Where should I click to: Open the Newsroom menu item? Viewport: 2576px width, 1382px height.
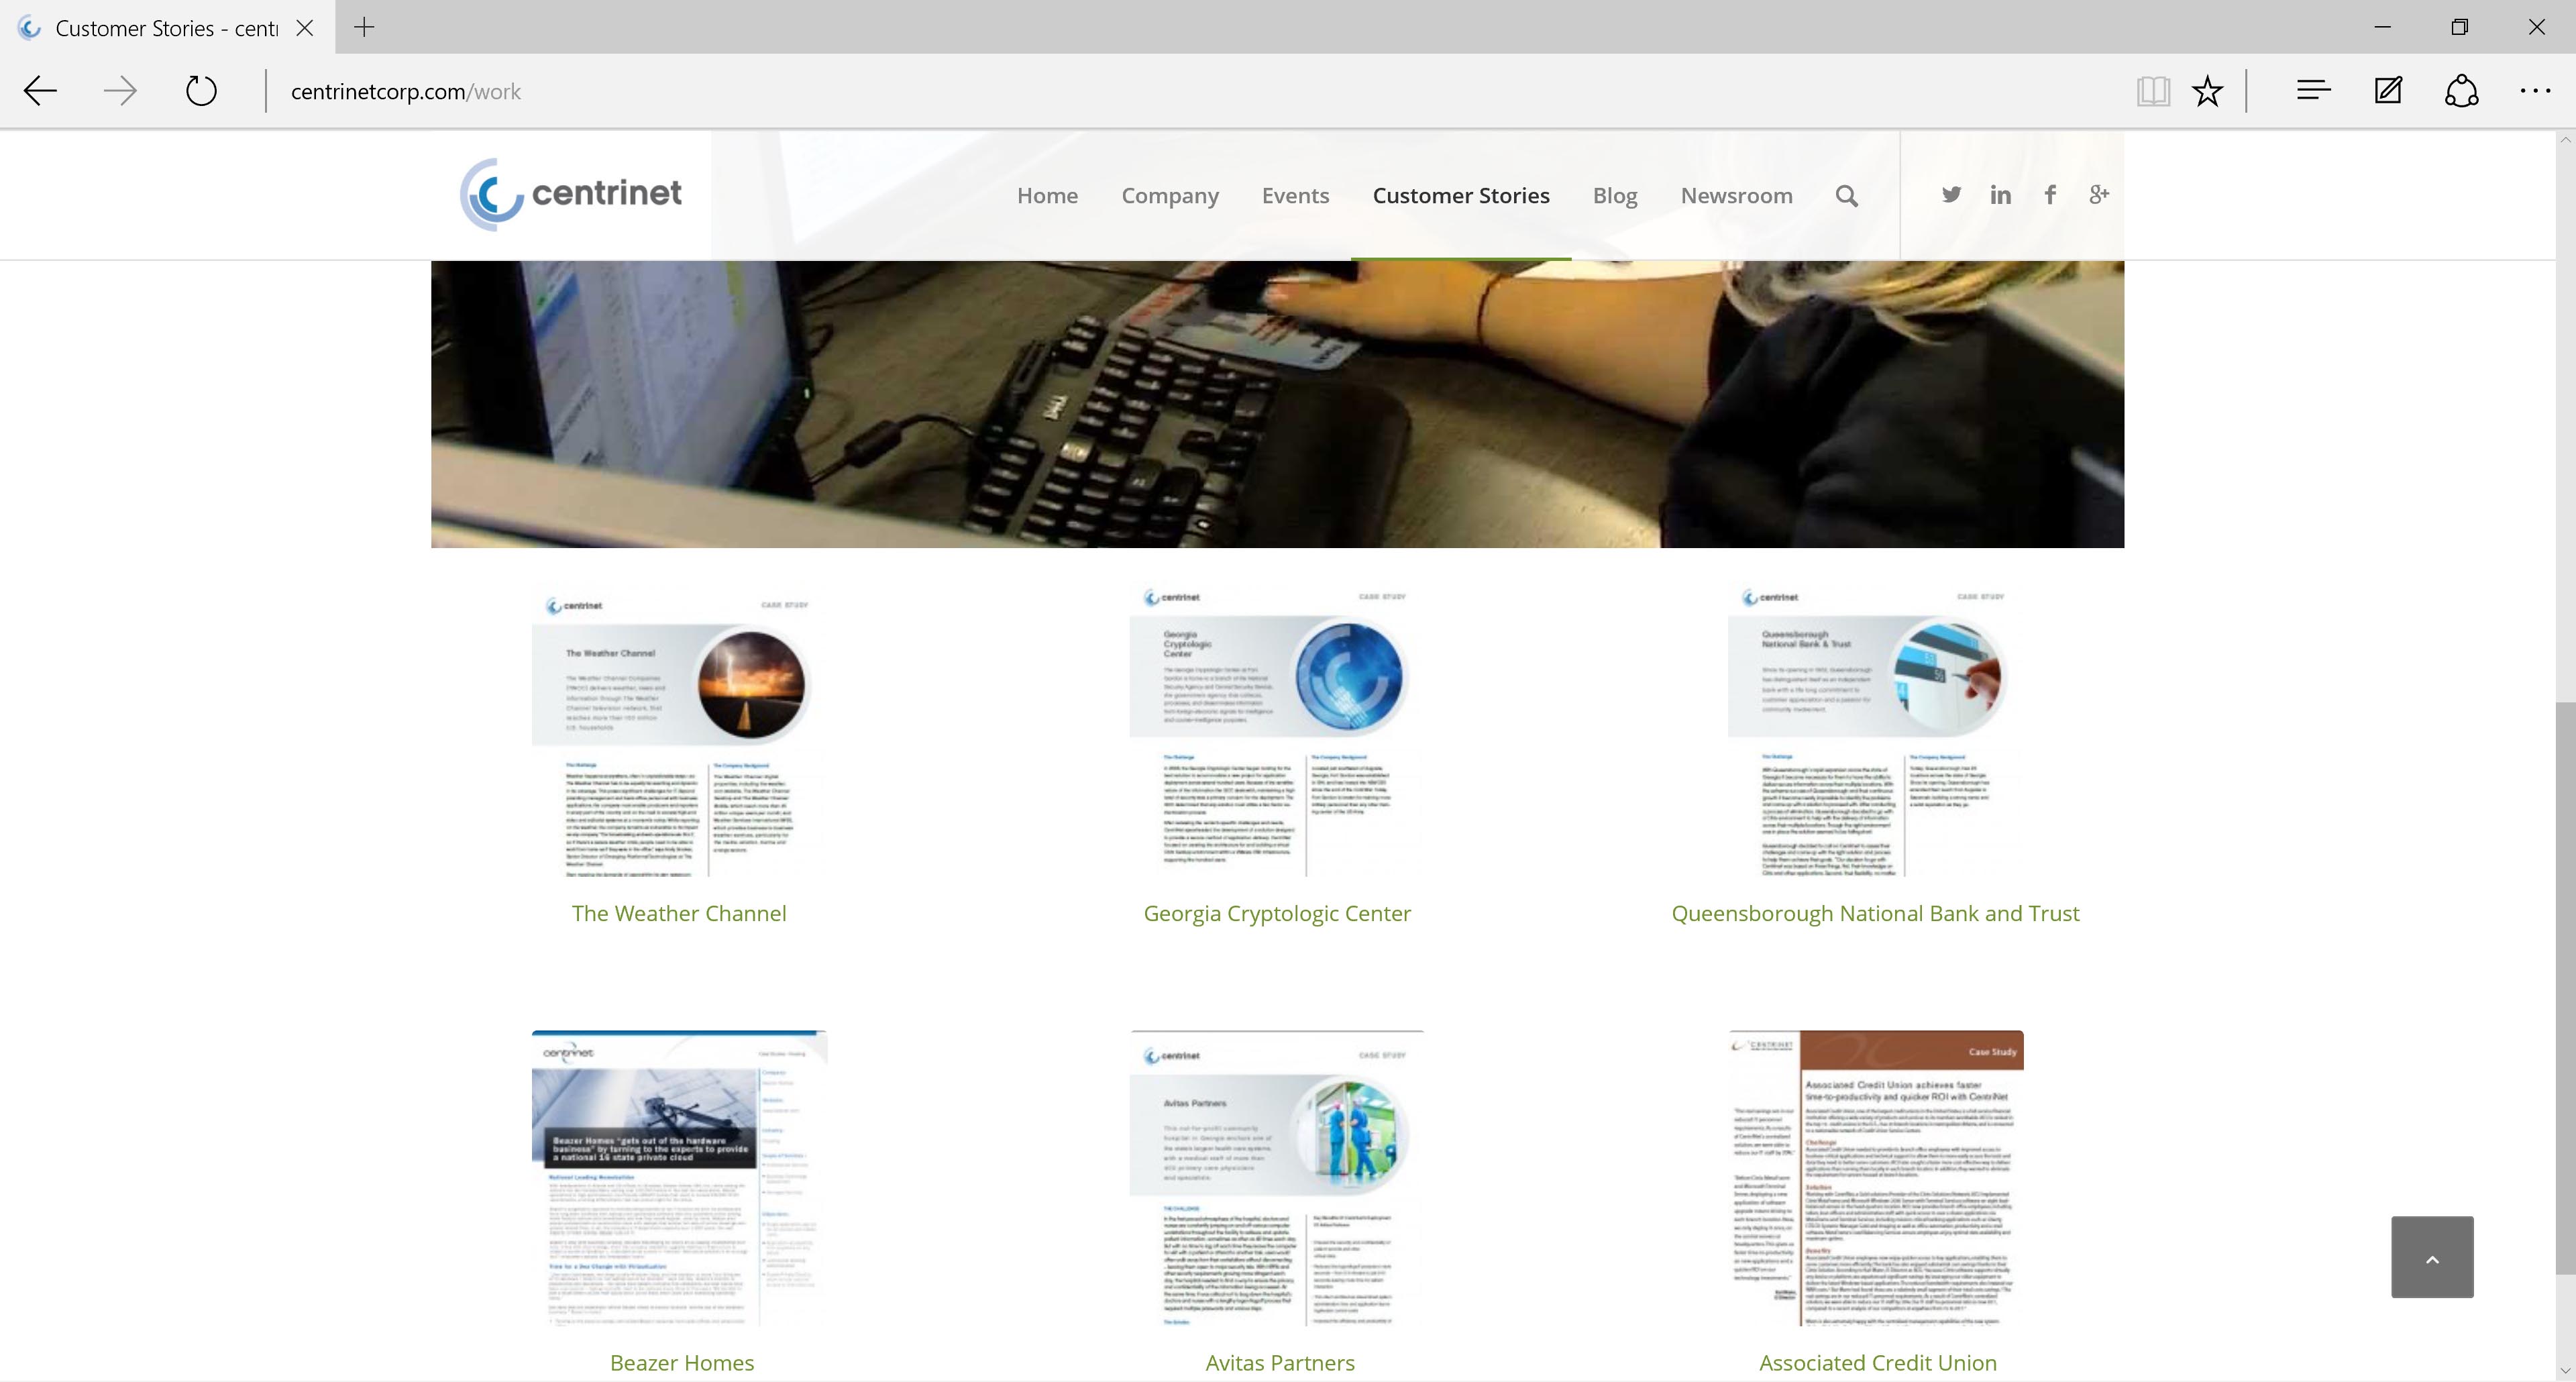click(x=1736, y=195)
